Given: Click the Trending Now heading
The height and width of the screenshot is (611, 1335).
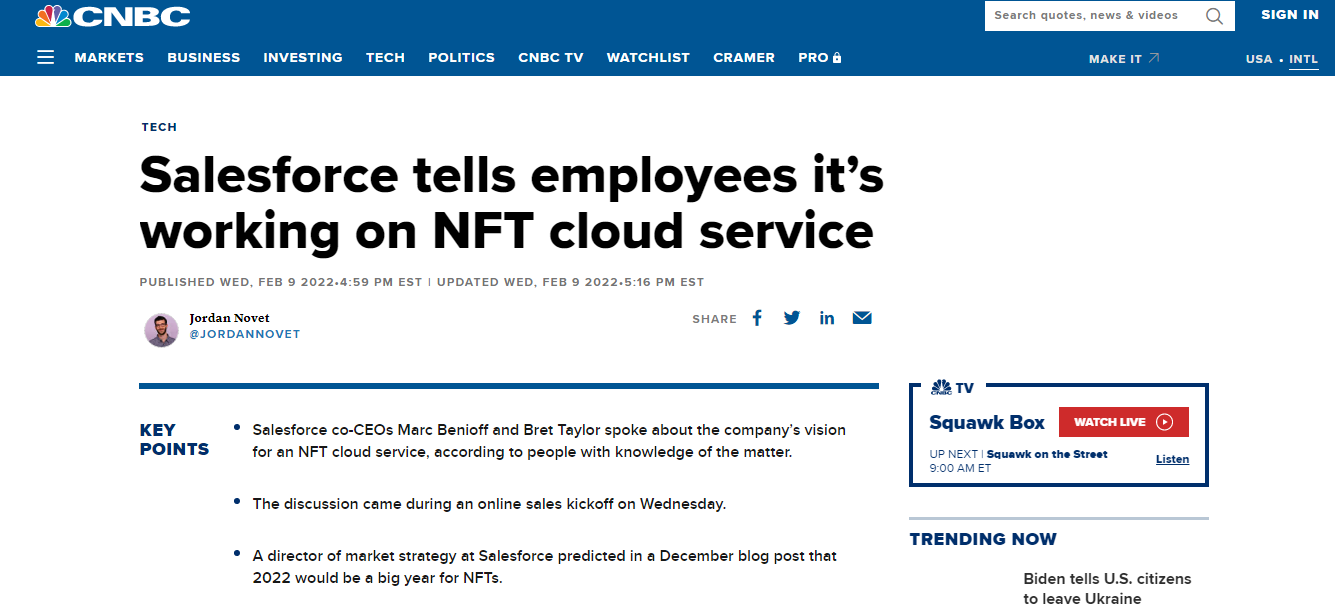Looking at the screenshot, I should click(x=983, y=539).
